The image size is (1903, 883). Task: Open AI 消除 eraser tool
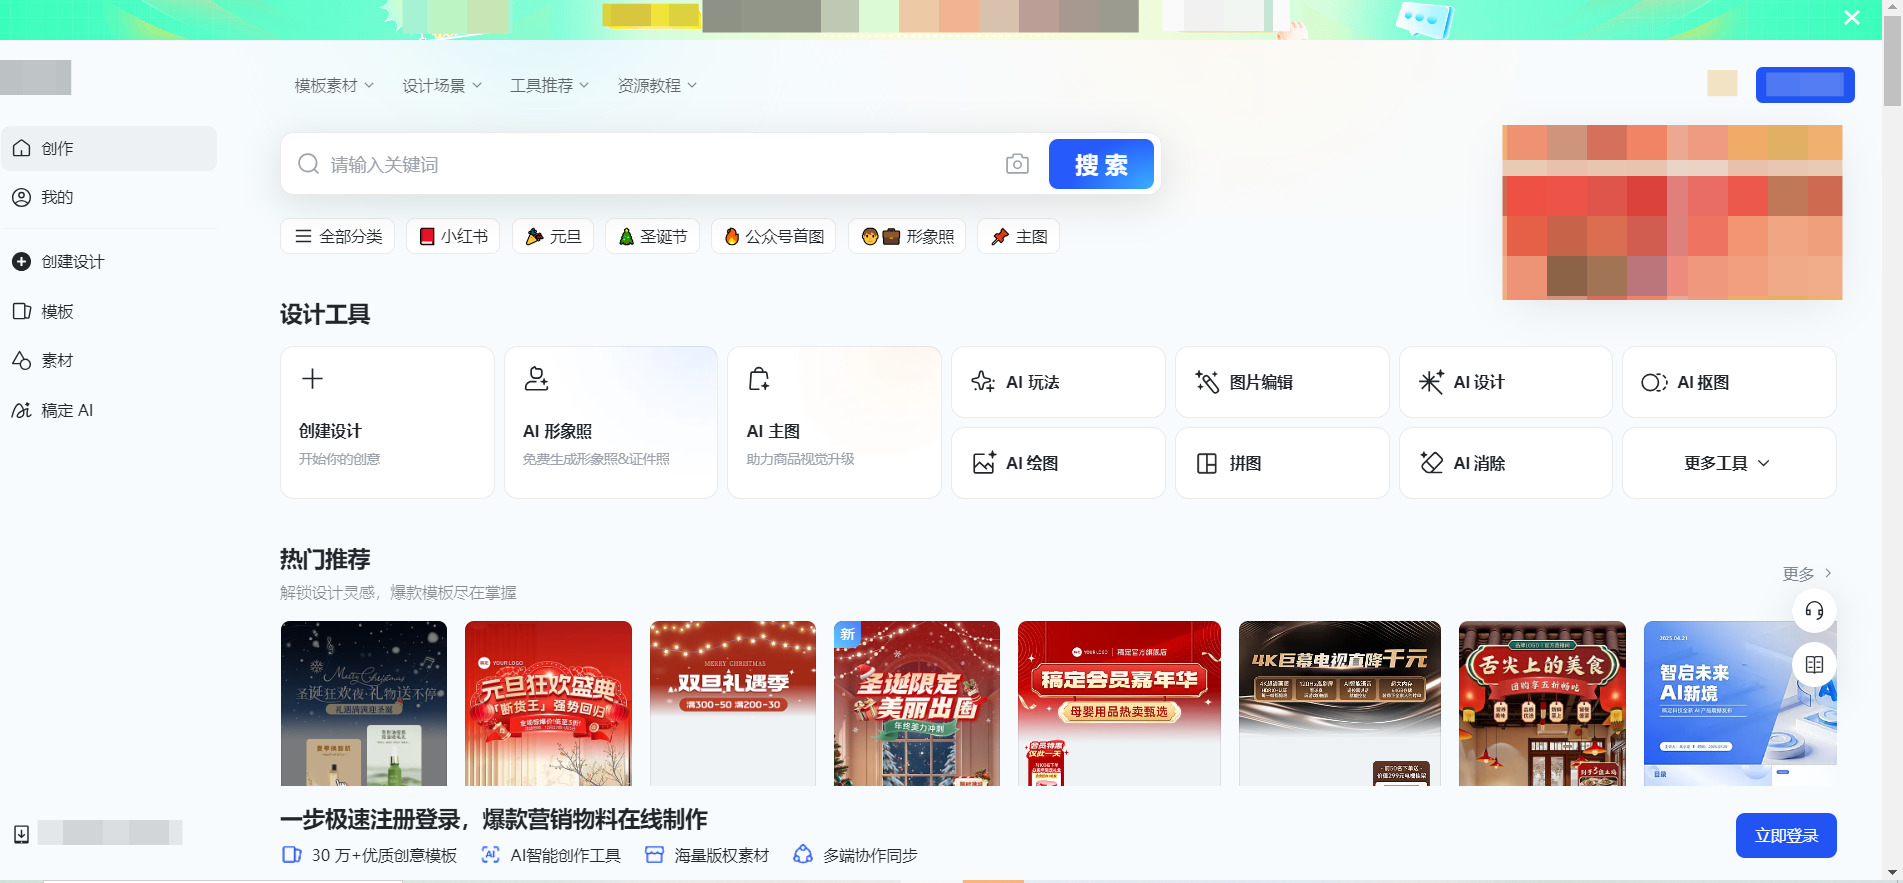[x=1505, y=463]
